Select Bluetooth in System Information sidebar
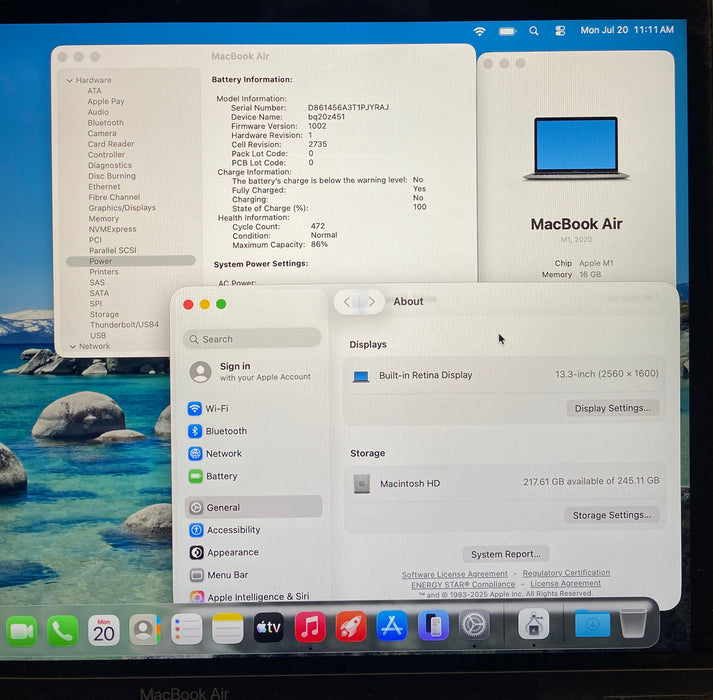 (105, 123)
